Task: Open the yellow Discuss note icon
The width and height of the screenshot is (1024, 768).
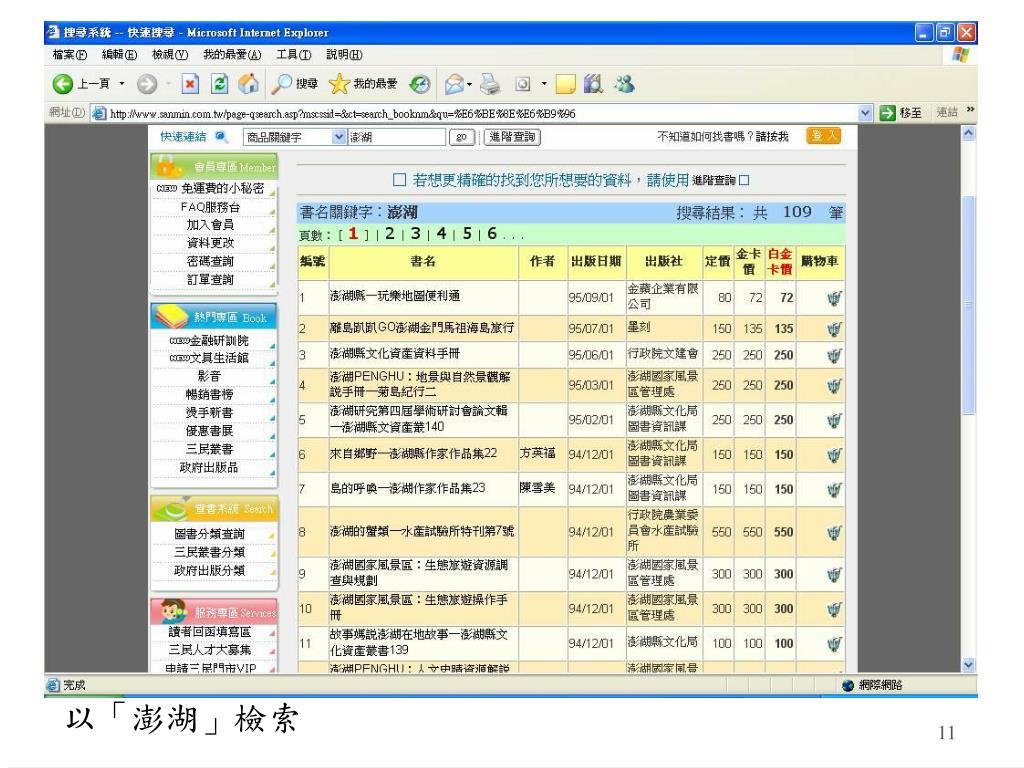Action: click(x=566, y=84)
